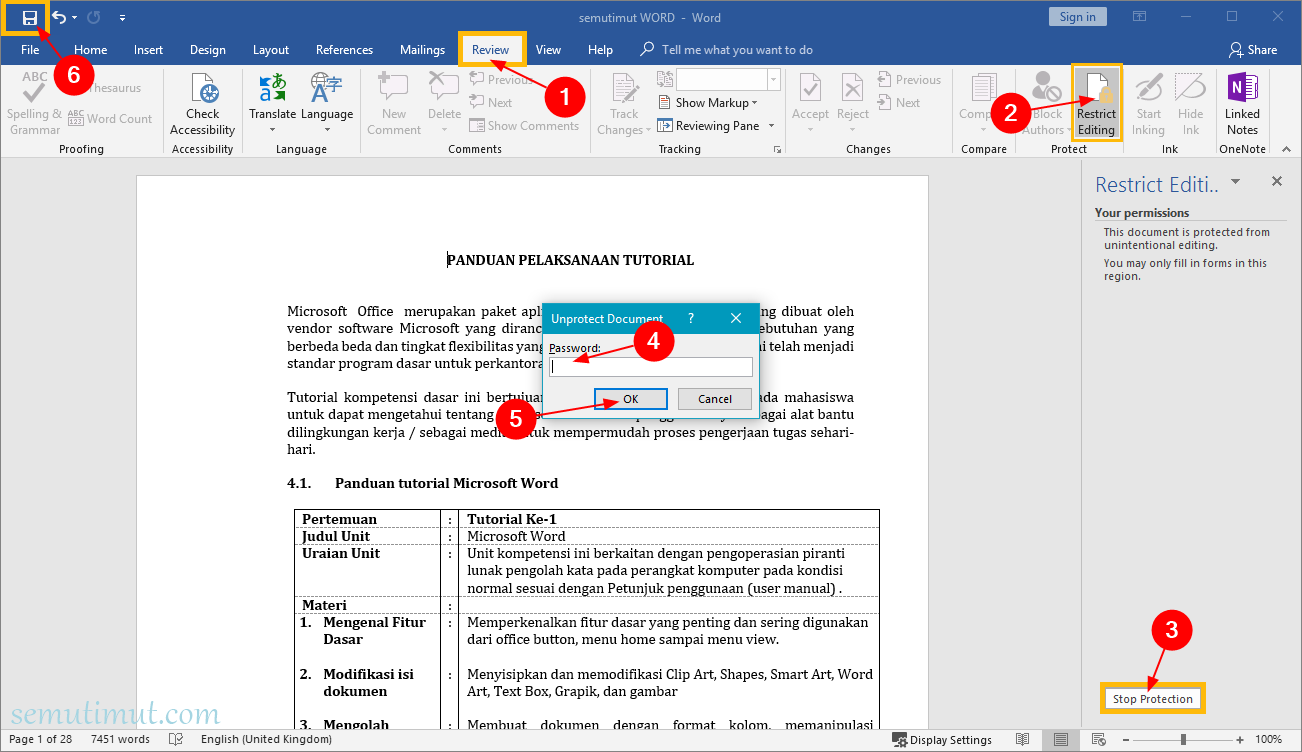Click the Redo arrow icon
The height and width of the screenshot is (752, 1302).
tap(94, 17)
